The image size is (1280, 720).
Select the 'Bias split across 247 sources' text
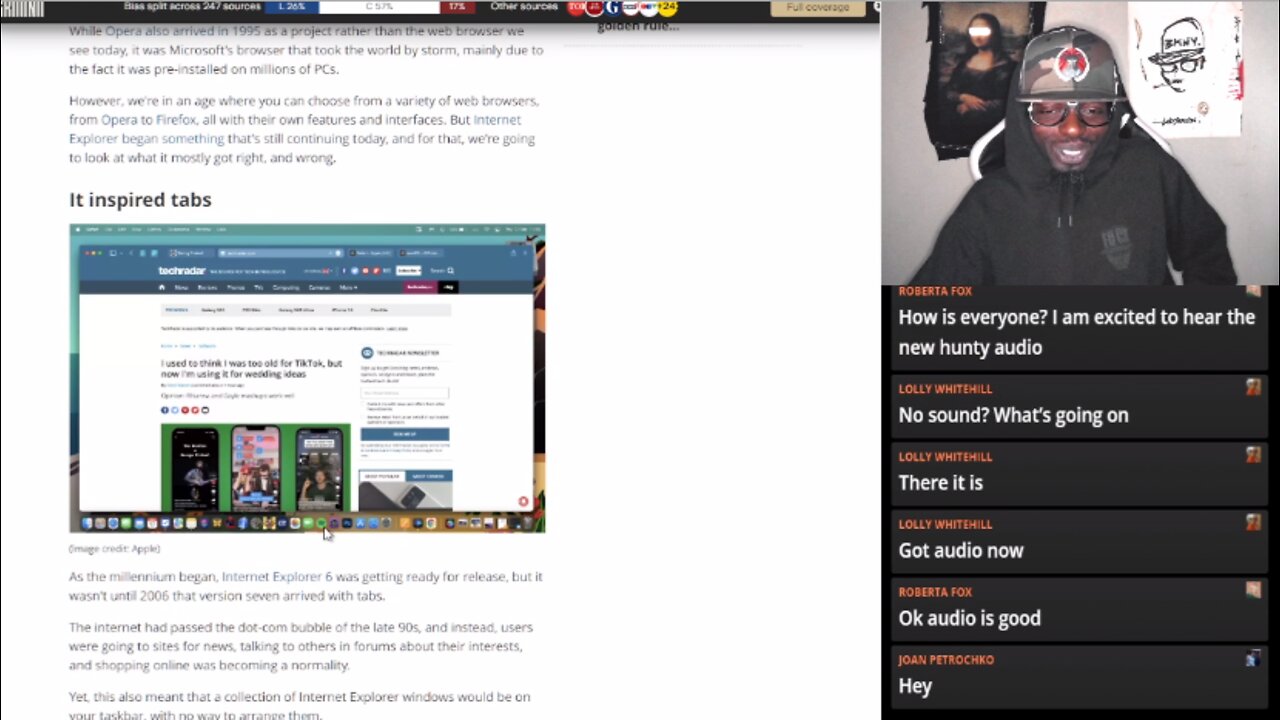pyautogui.click(x=190, y=7)
